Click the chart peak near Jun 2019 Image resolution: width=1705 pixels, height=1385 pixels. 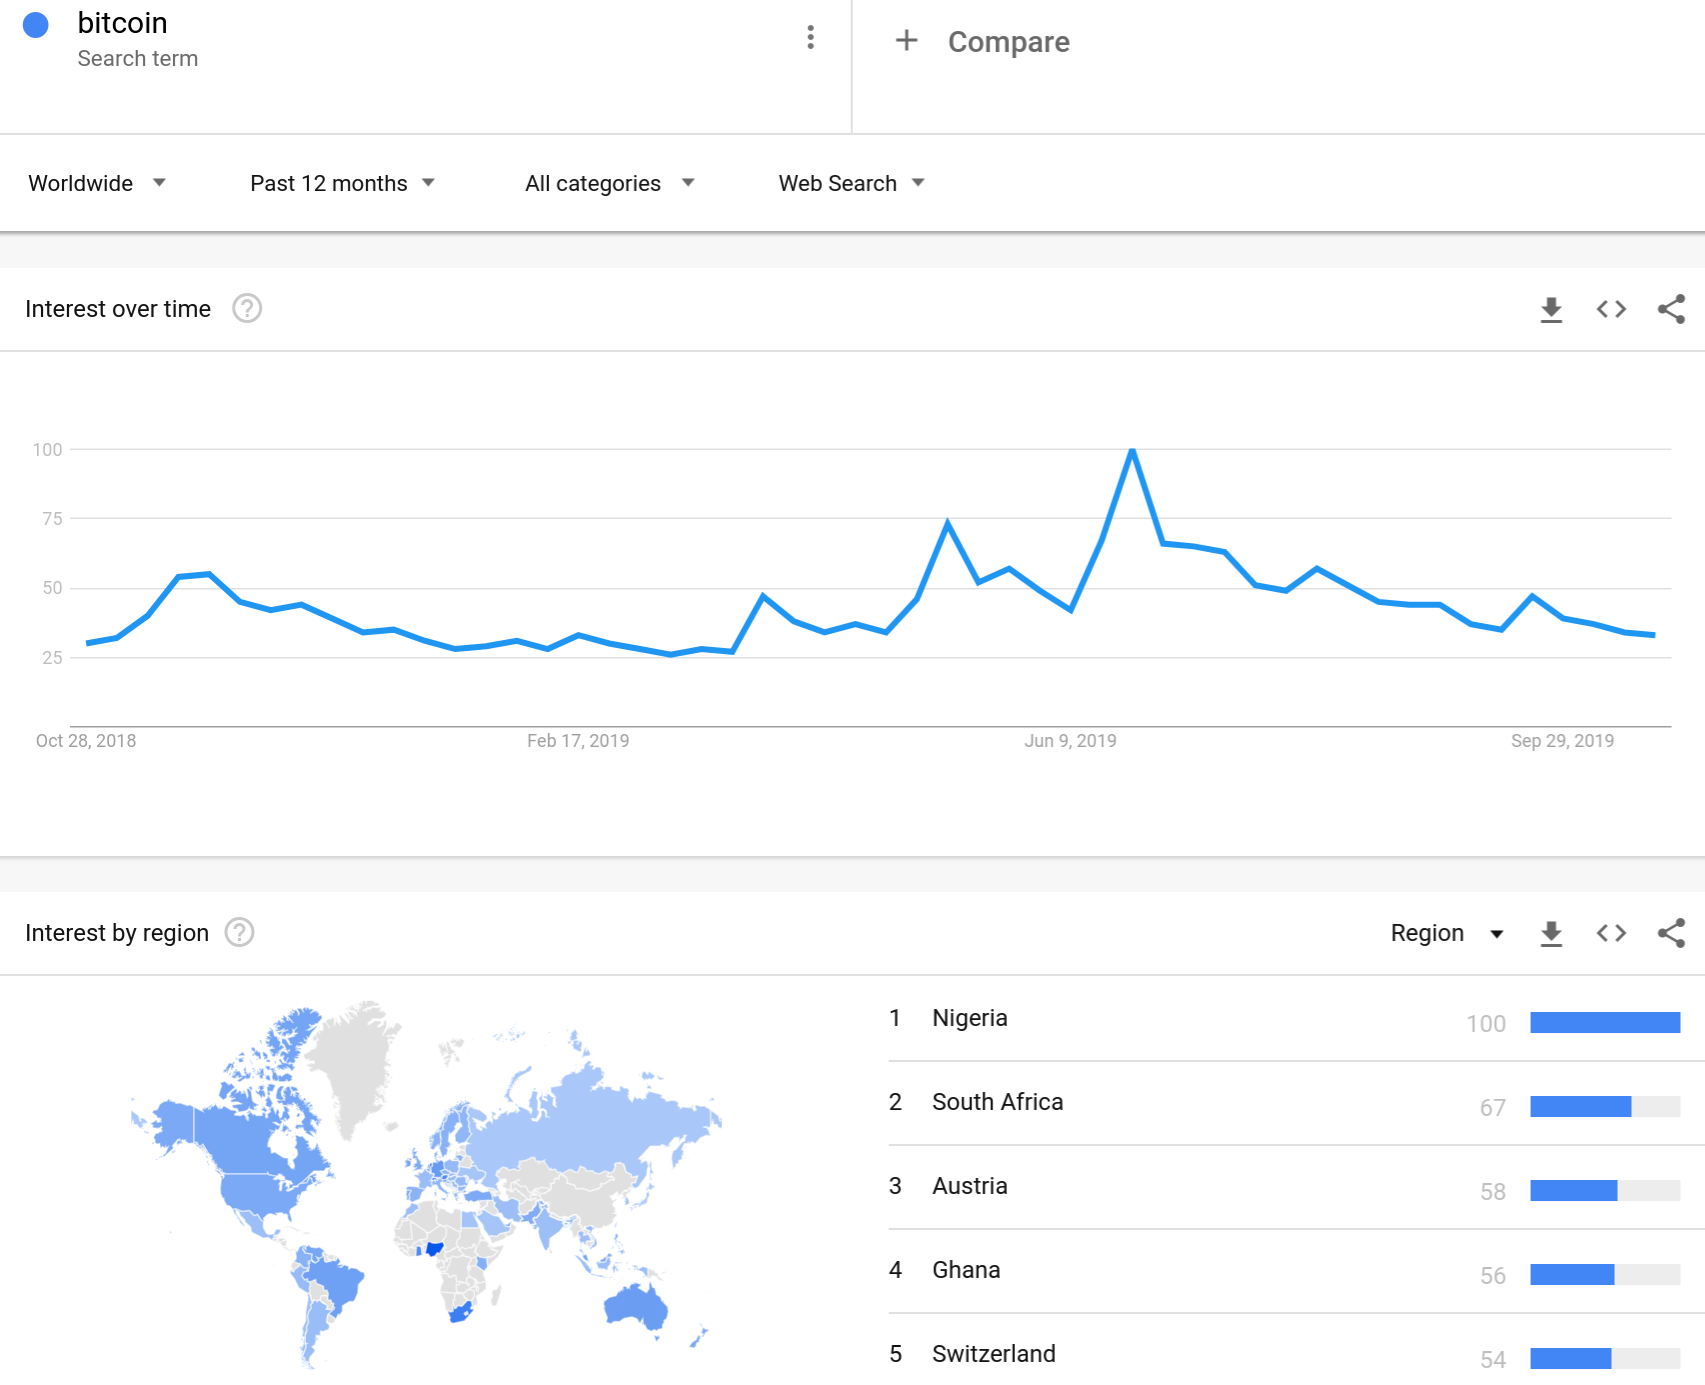pyautogui.click(x=1132, y=450)
